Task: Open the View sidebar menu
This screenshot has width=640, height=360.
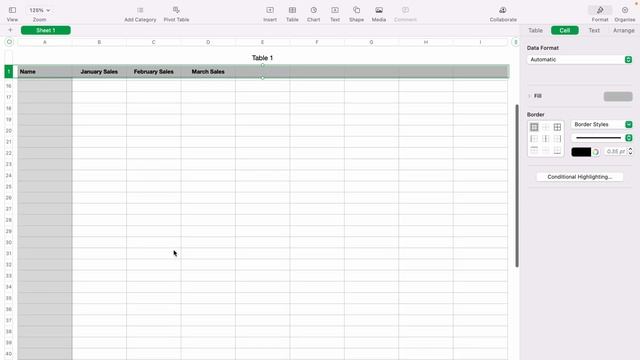Action: click(x=12, y=10)
